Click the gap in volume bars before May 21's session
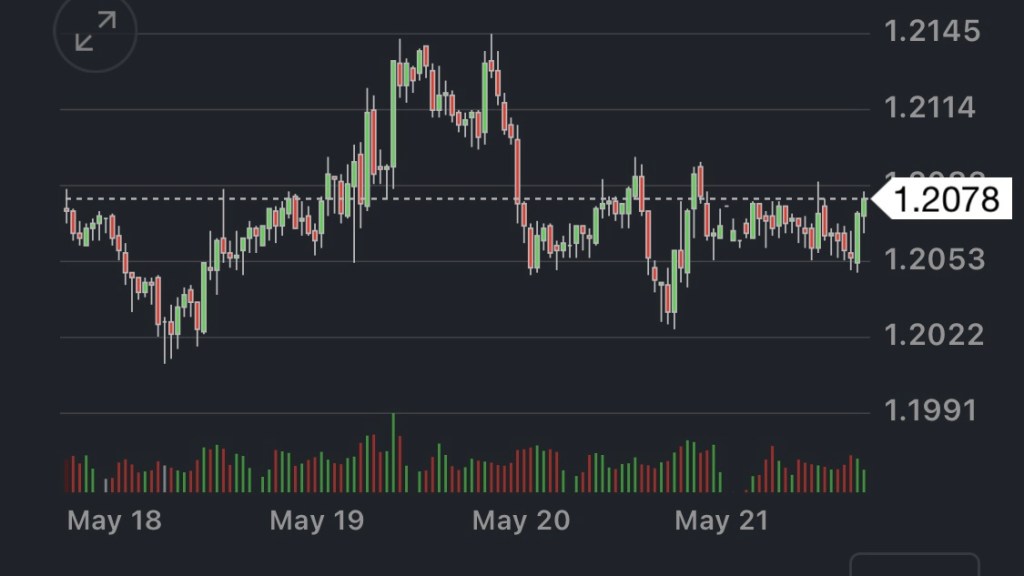 tap(735, 482)
